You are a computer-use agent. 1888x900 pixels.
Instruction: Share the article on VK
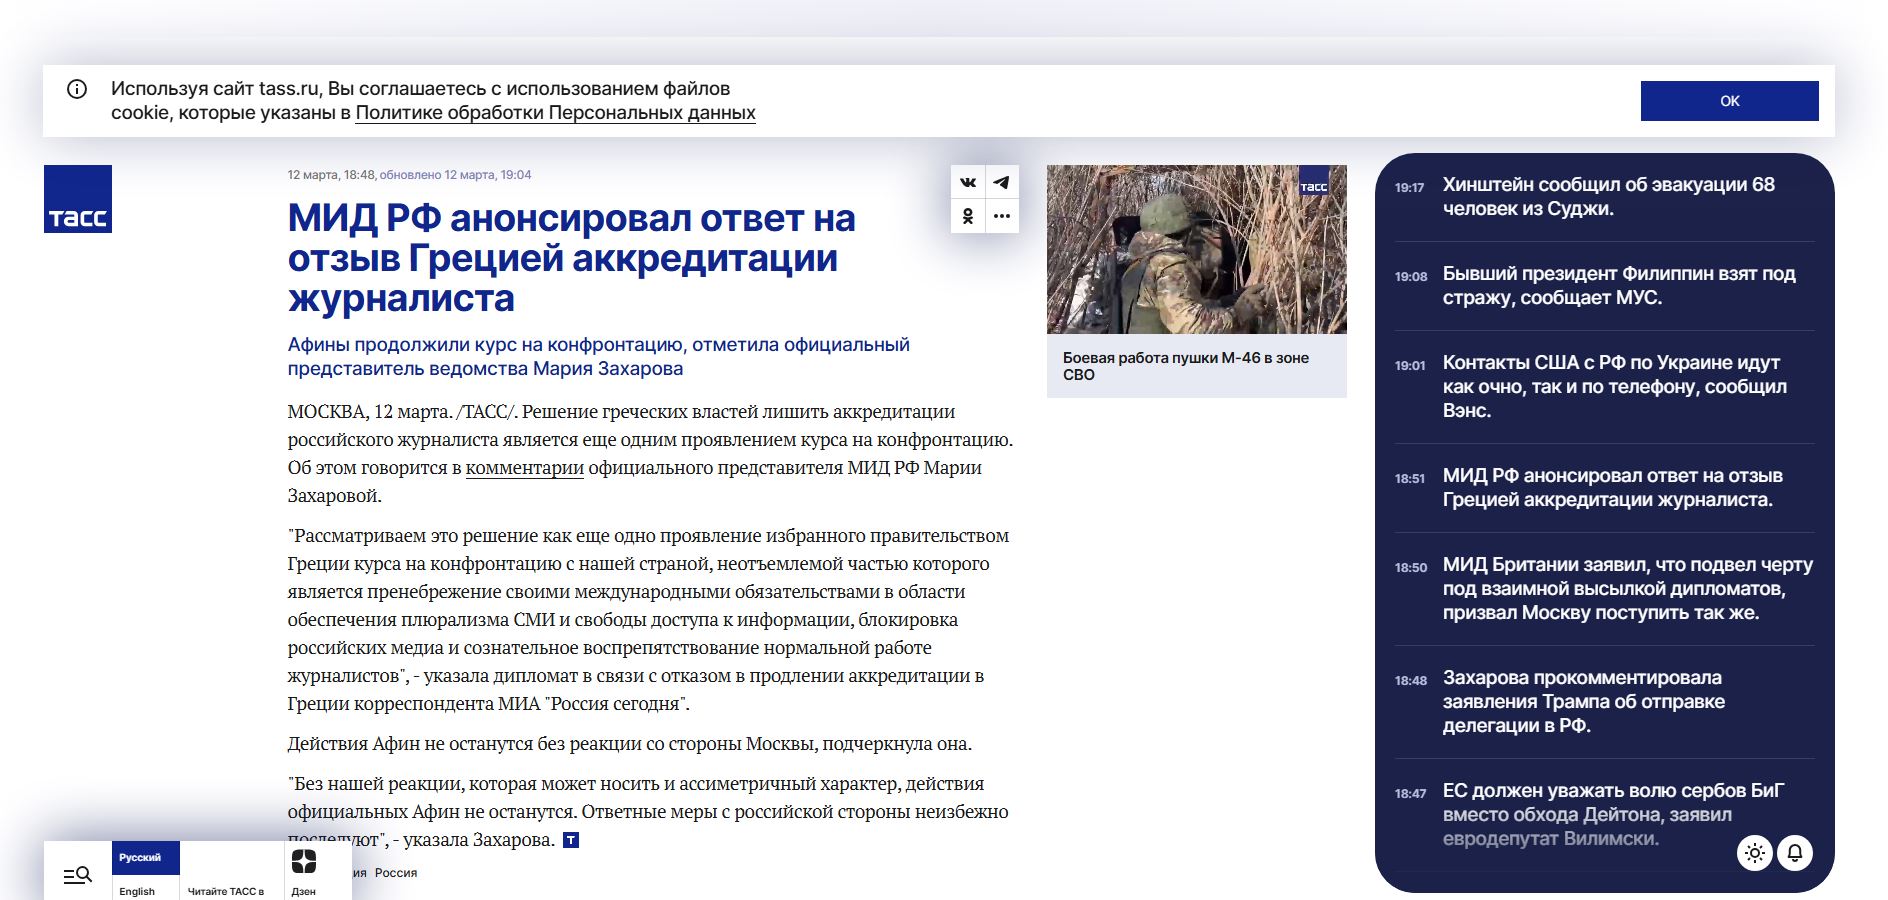[966, 182]
